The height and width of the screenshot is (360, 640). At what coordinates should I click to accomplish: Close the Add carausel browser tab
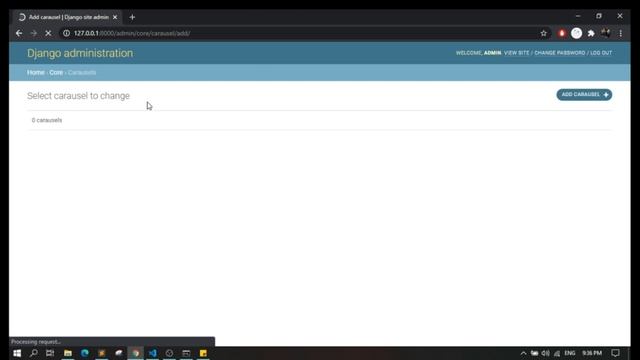click(x=115, y=17)
